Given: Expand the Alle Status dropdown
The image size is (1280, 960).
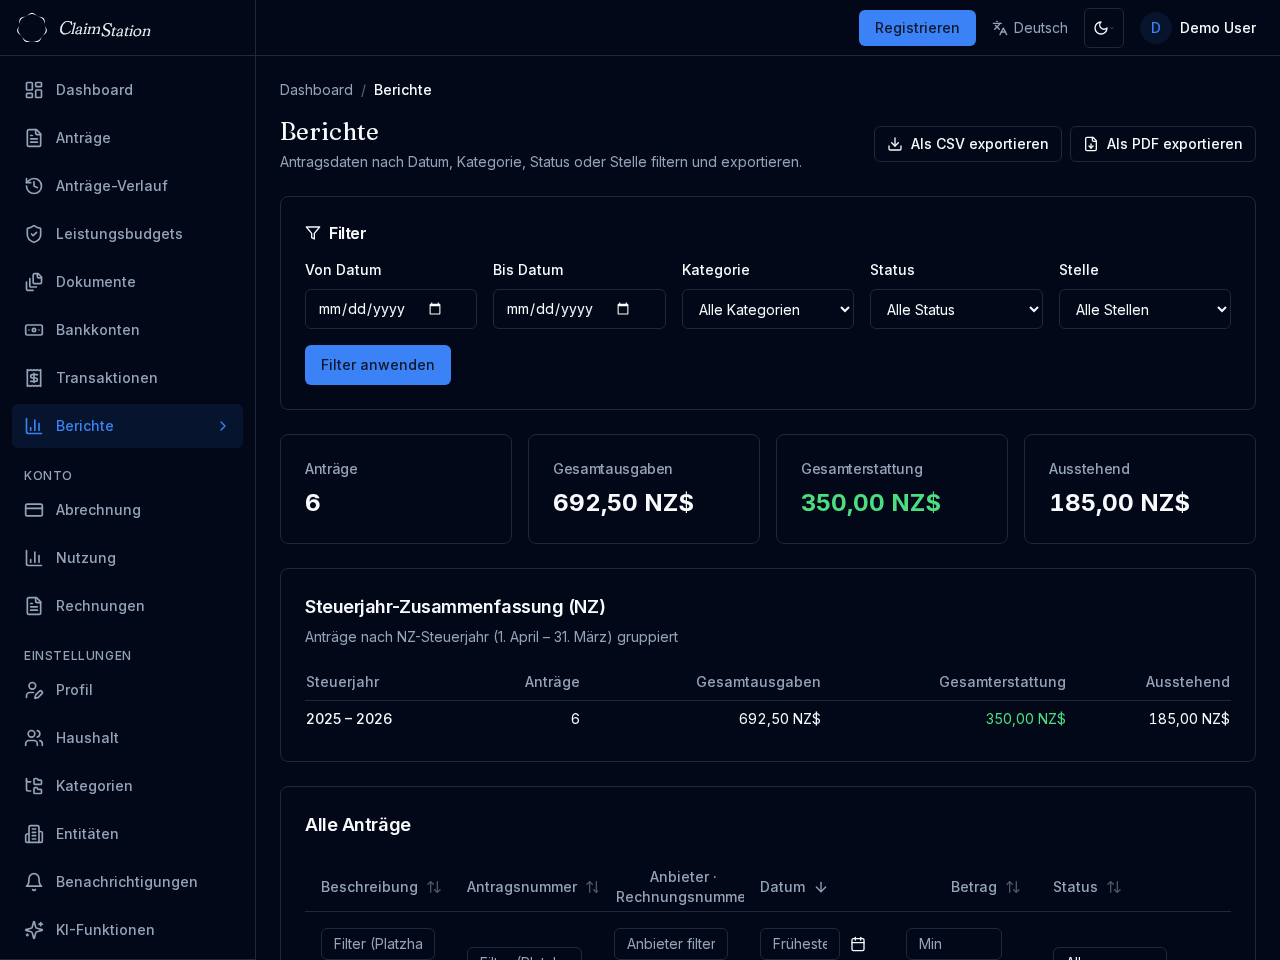Looking at the screenshot, I should tap(955, 309).
